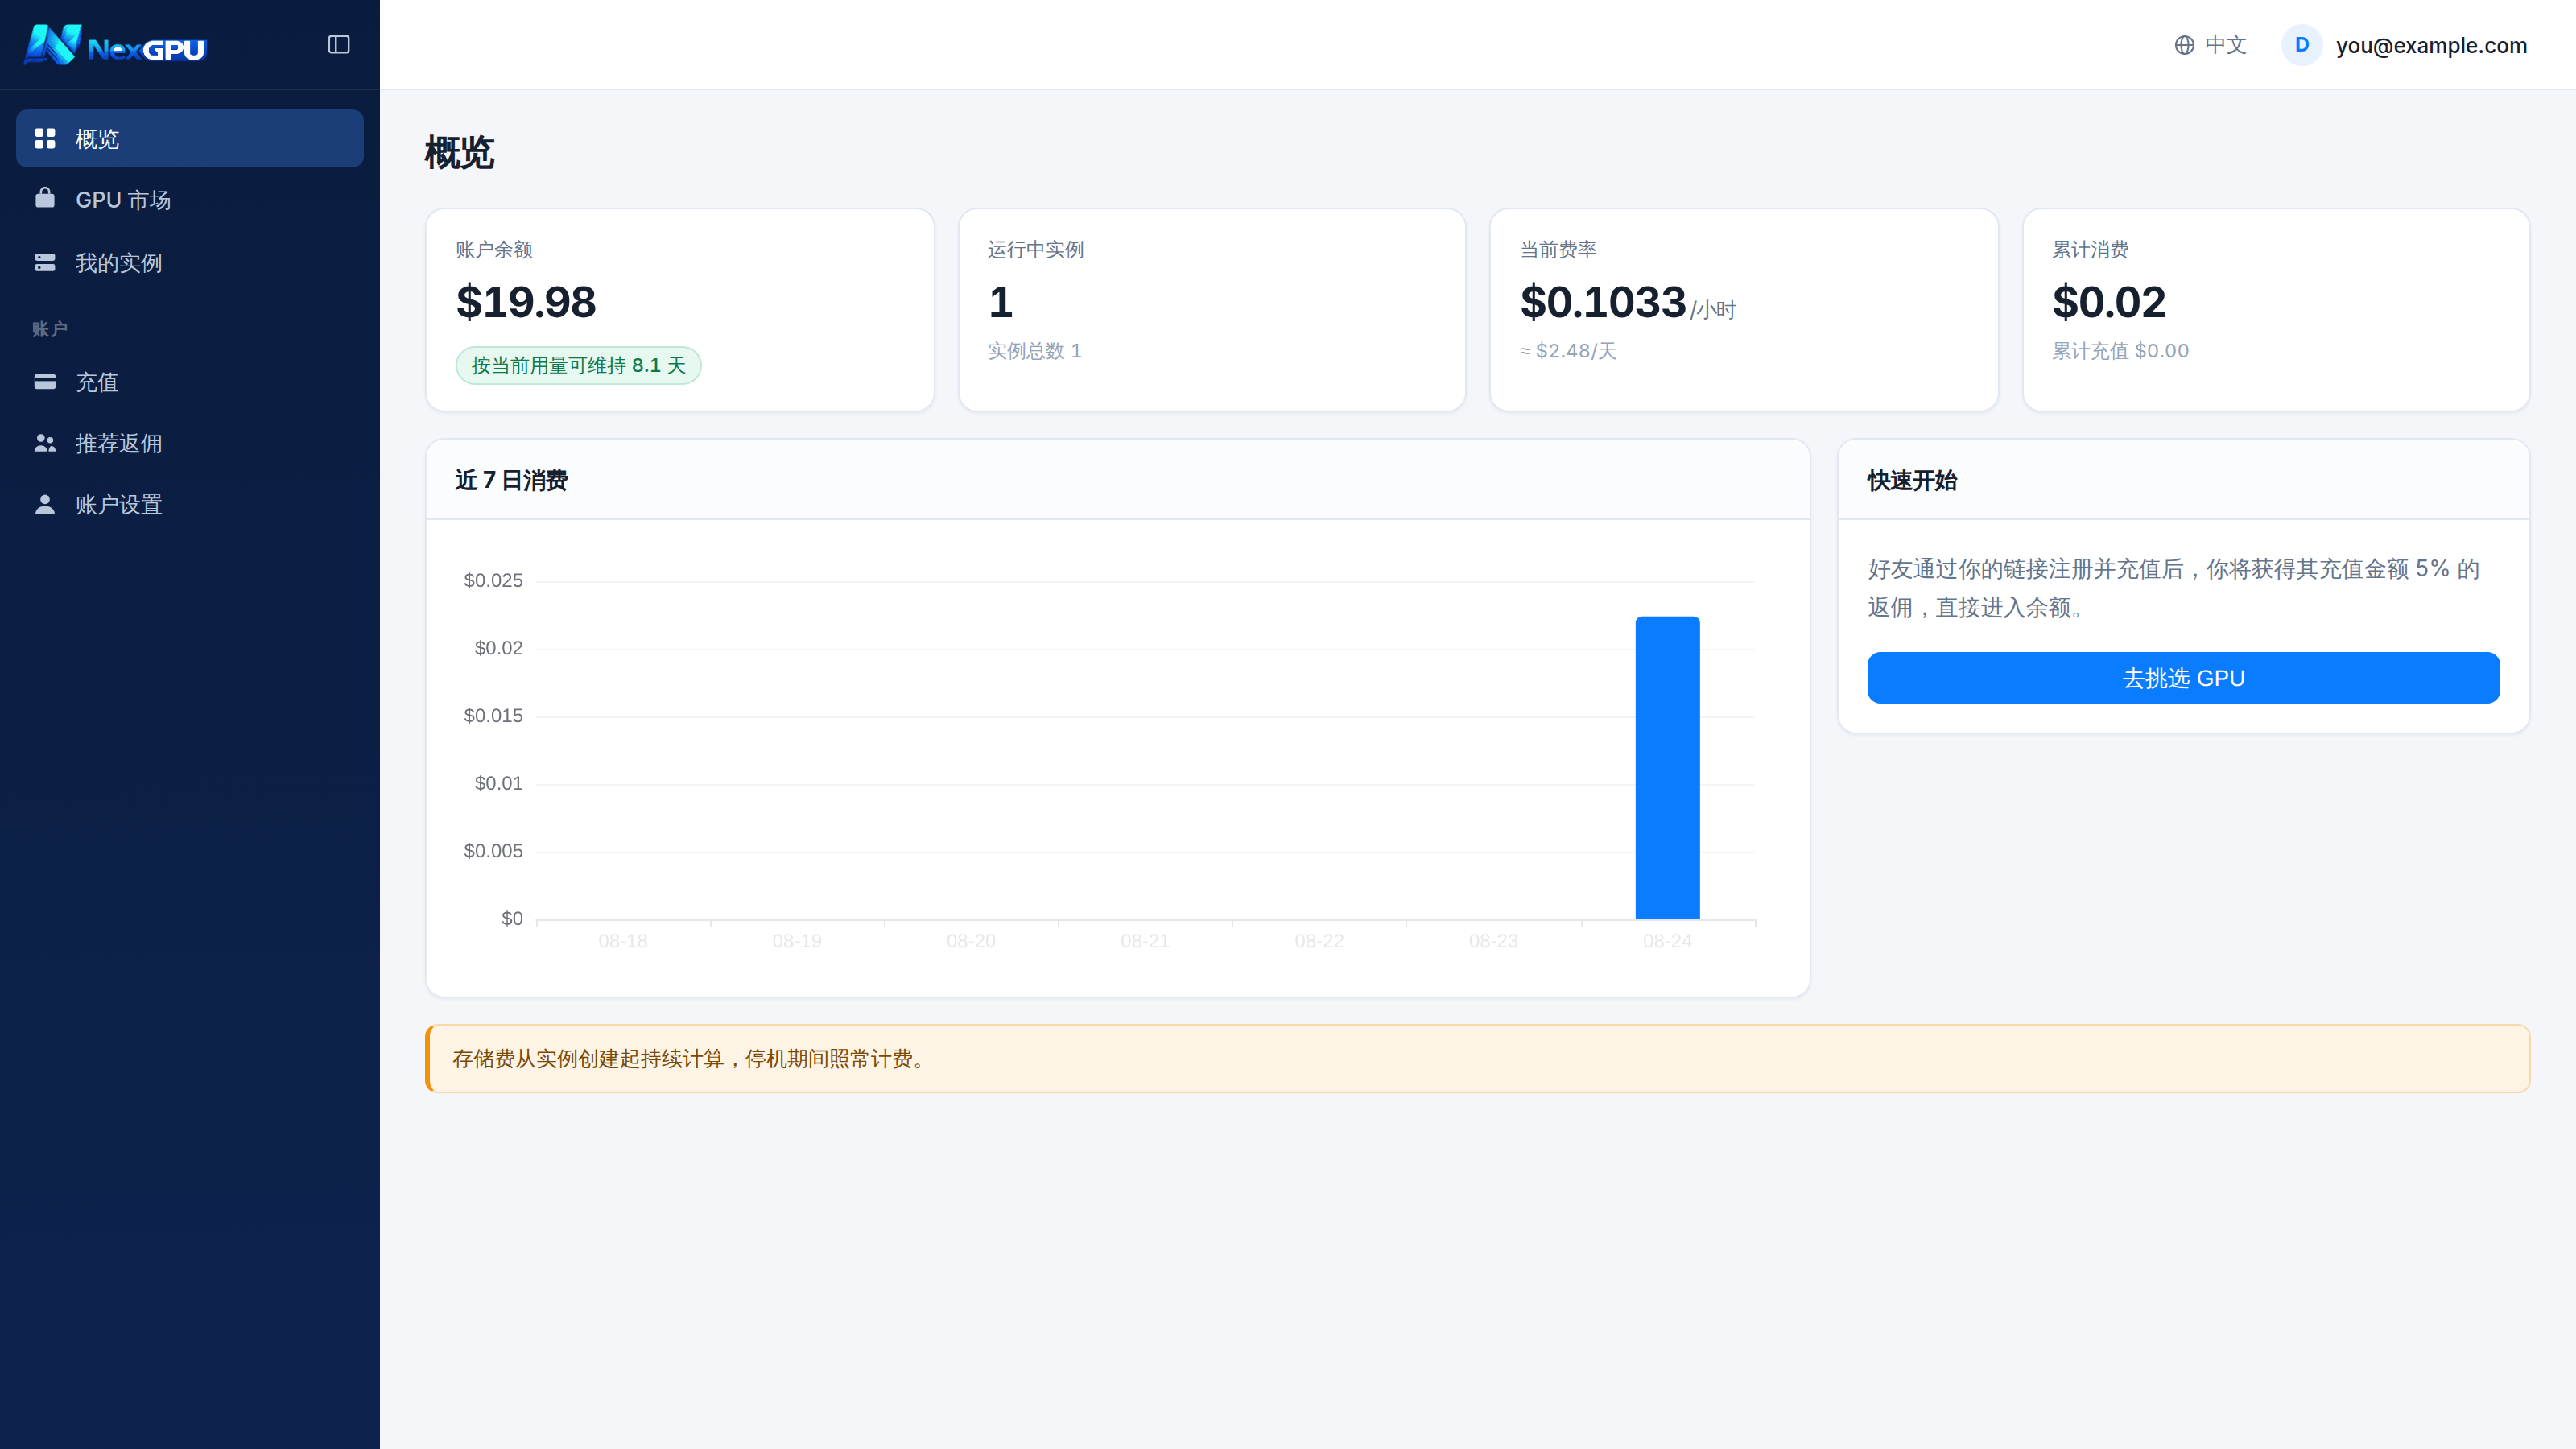Click the $0.005 y-axis label
Image resolution: width=2576 pixels, height=1449 pixels.
(x=493, y=851)
